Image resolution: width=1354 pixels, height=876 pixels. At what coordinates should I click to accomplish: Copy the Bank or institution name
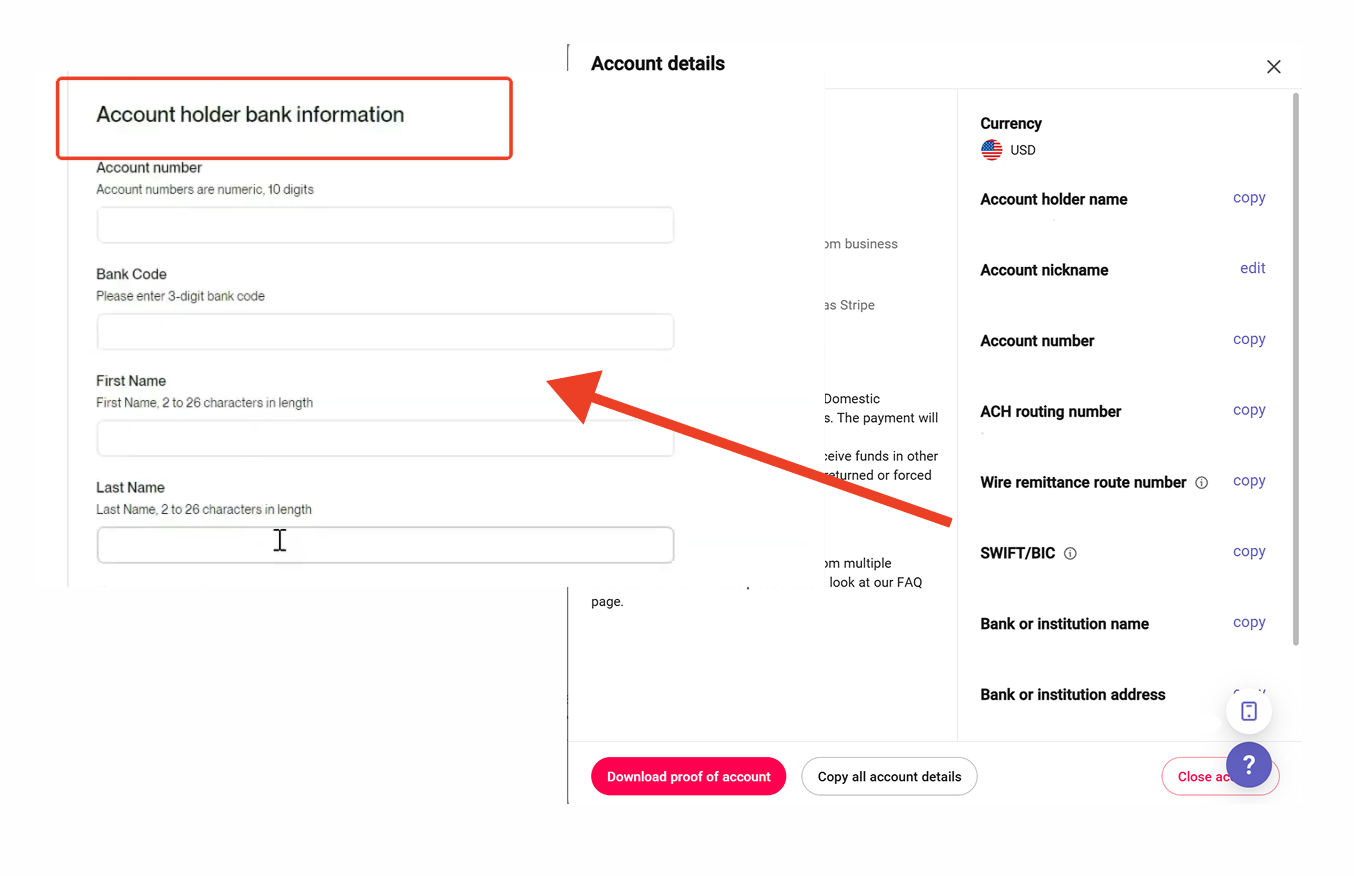tap(1249, 622)
